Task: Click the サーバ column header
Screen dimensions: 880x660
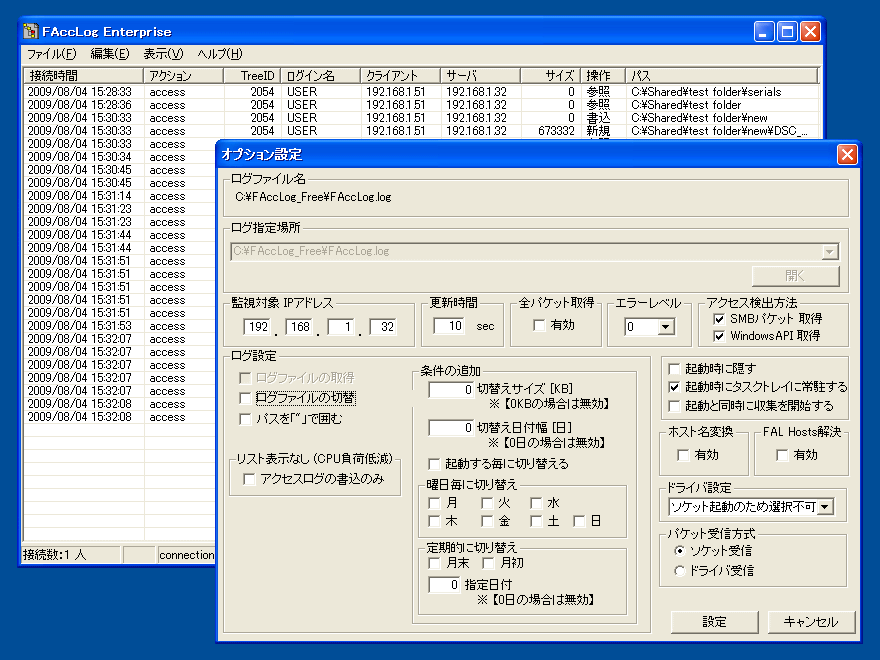Action: pos(480,75)
